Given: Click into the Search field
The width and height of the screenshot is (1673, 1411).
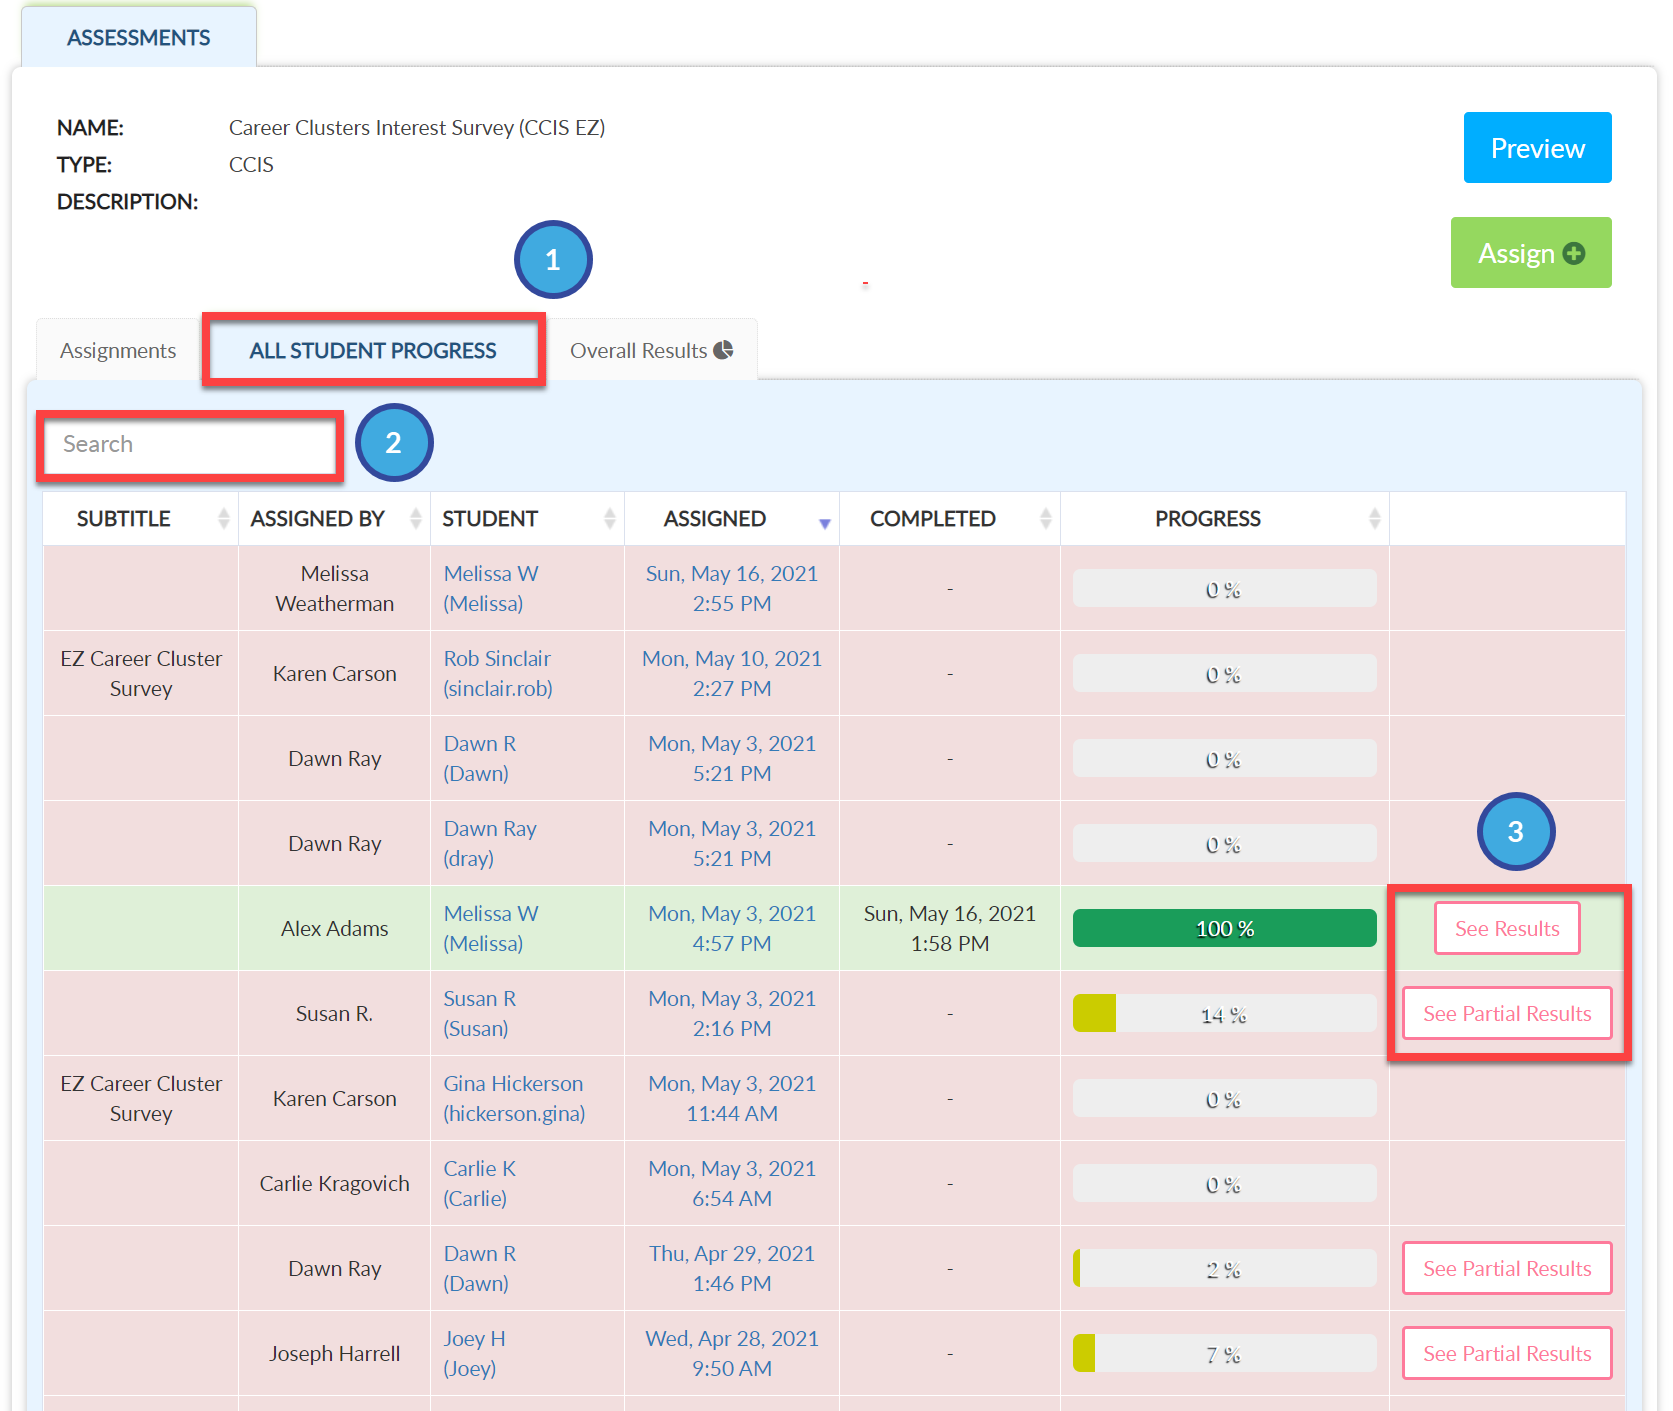Looking at the screenshot, I should click(190, 445).
